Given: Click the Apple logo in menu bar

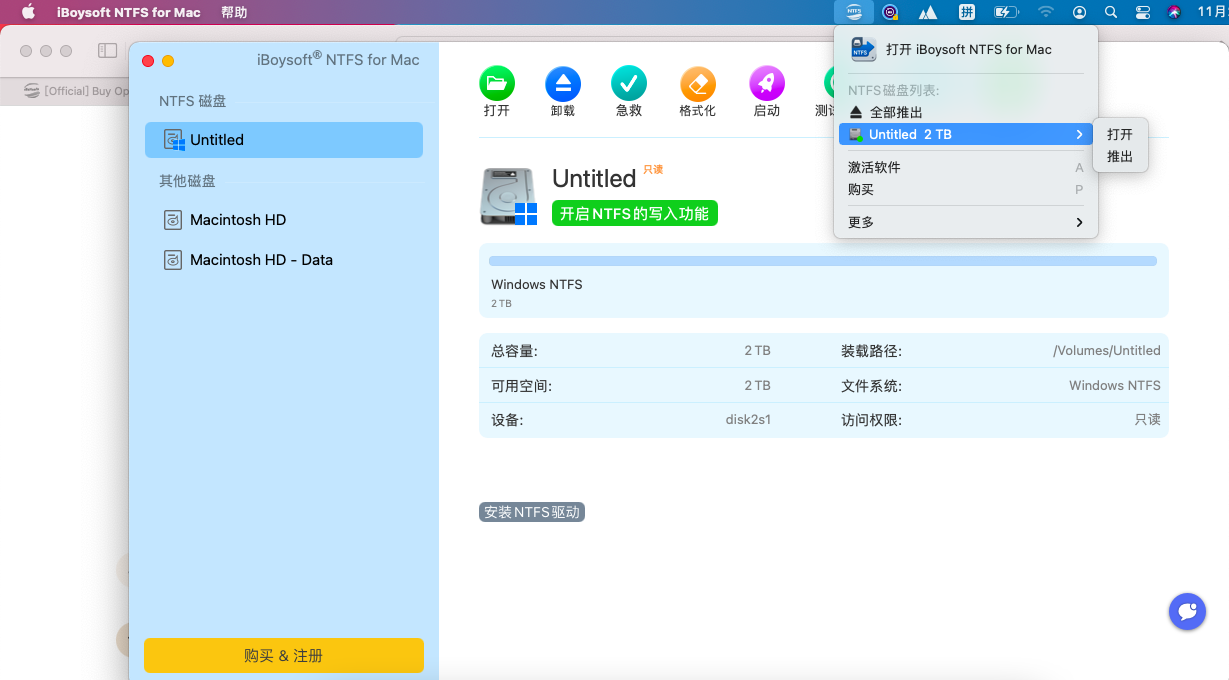Looking at the screenshot, I should point(28,12).
